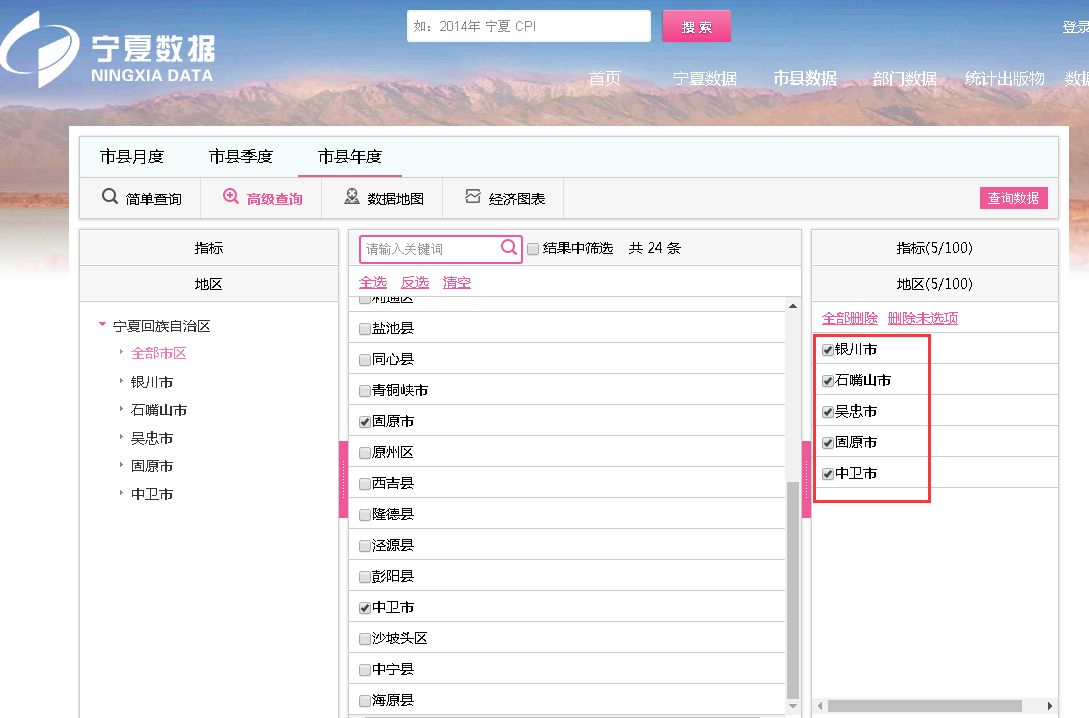Click the 反选 link
The height and width of the screenshot is (718, 1089).
click(415, 282)
